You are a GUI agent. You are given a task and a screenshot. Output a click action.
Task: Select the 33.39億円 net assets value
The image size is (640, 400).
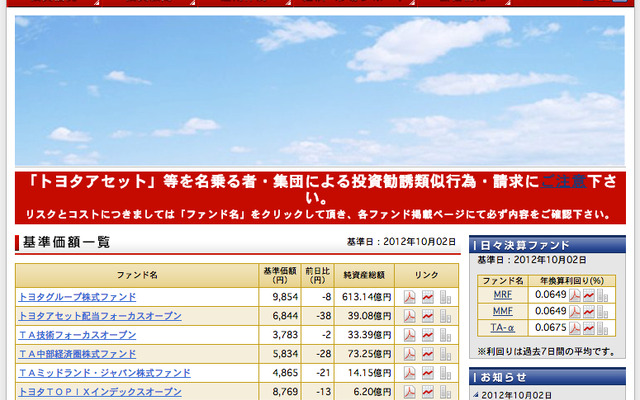coord(369,335)
